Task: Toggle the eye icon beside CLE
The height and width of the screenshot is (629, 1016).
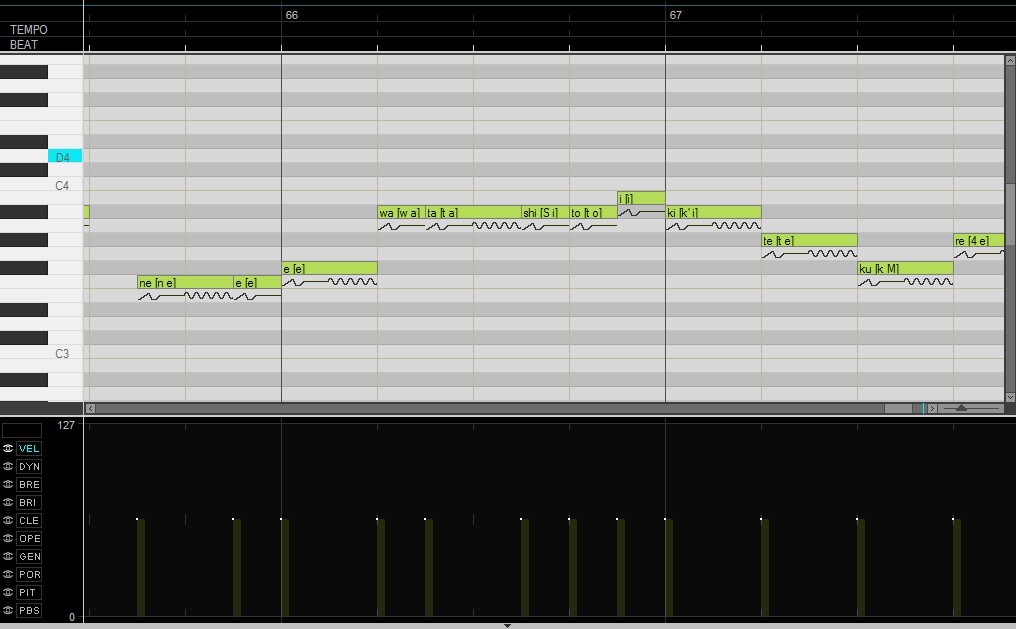Action: point(8,520)
